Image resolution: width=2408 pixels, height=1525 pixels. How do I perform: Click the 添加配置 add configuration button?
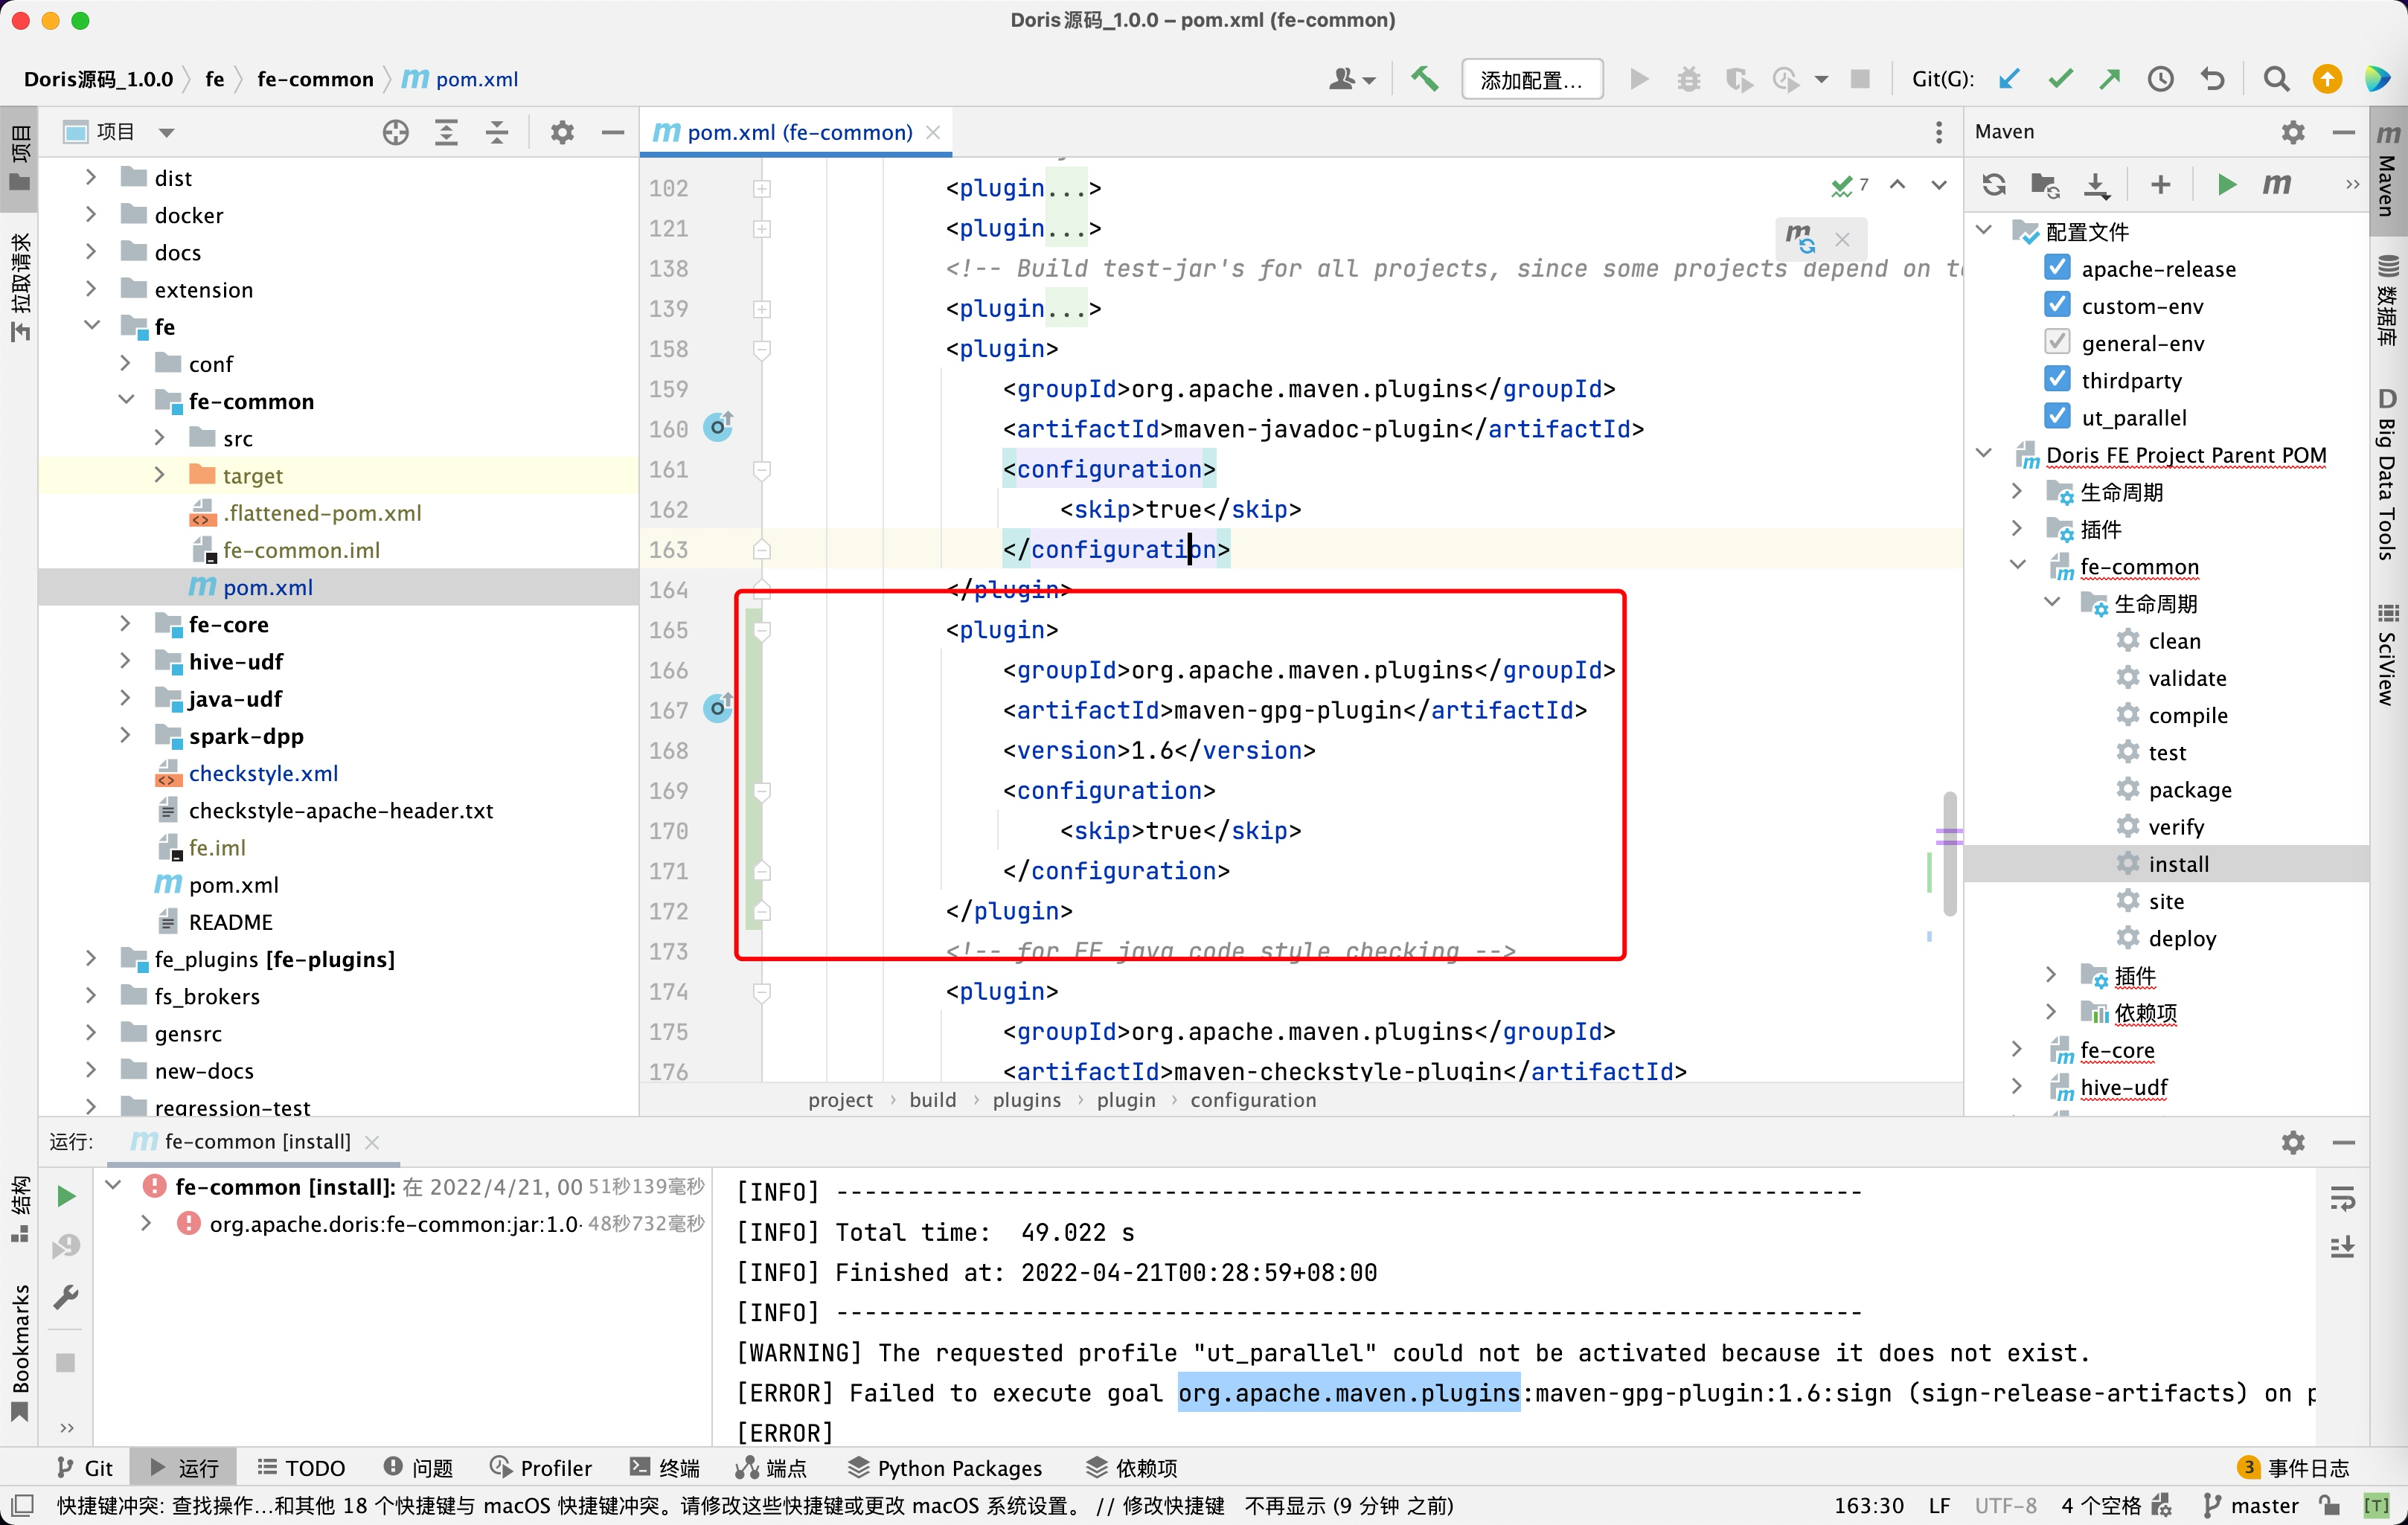1531,79
